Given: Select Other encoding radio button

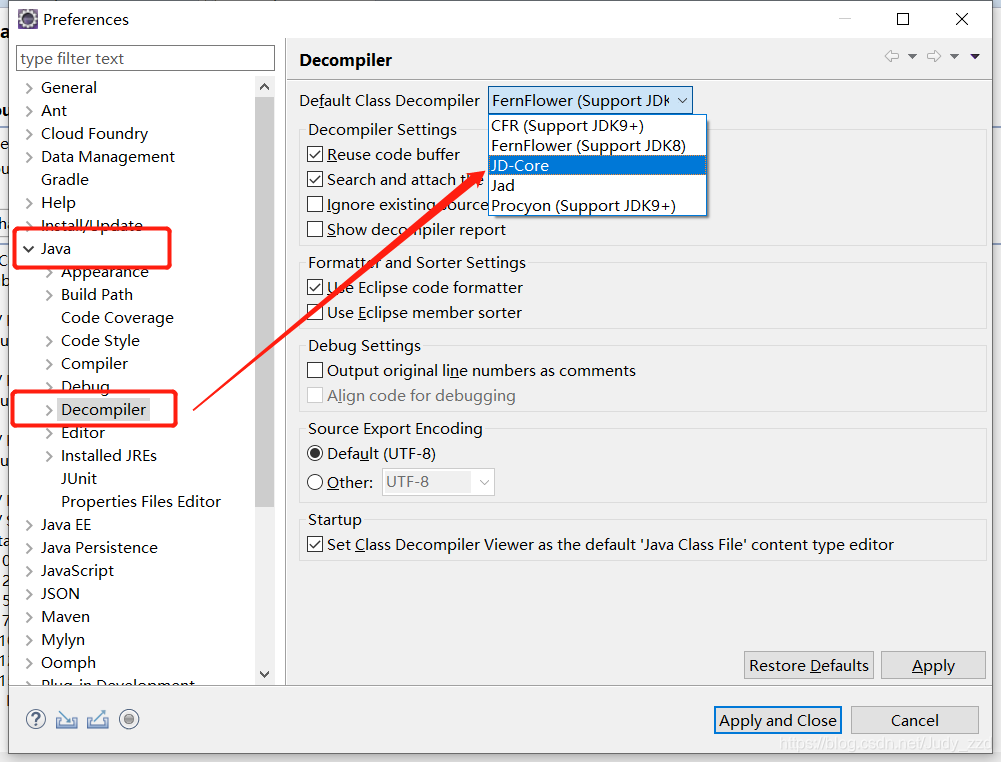Looking at the screenshot, I should tap(315, 482).
